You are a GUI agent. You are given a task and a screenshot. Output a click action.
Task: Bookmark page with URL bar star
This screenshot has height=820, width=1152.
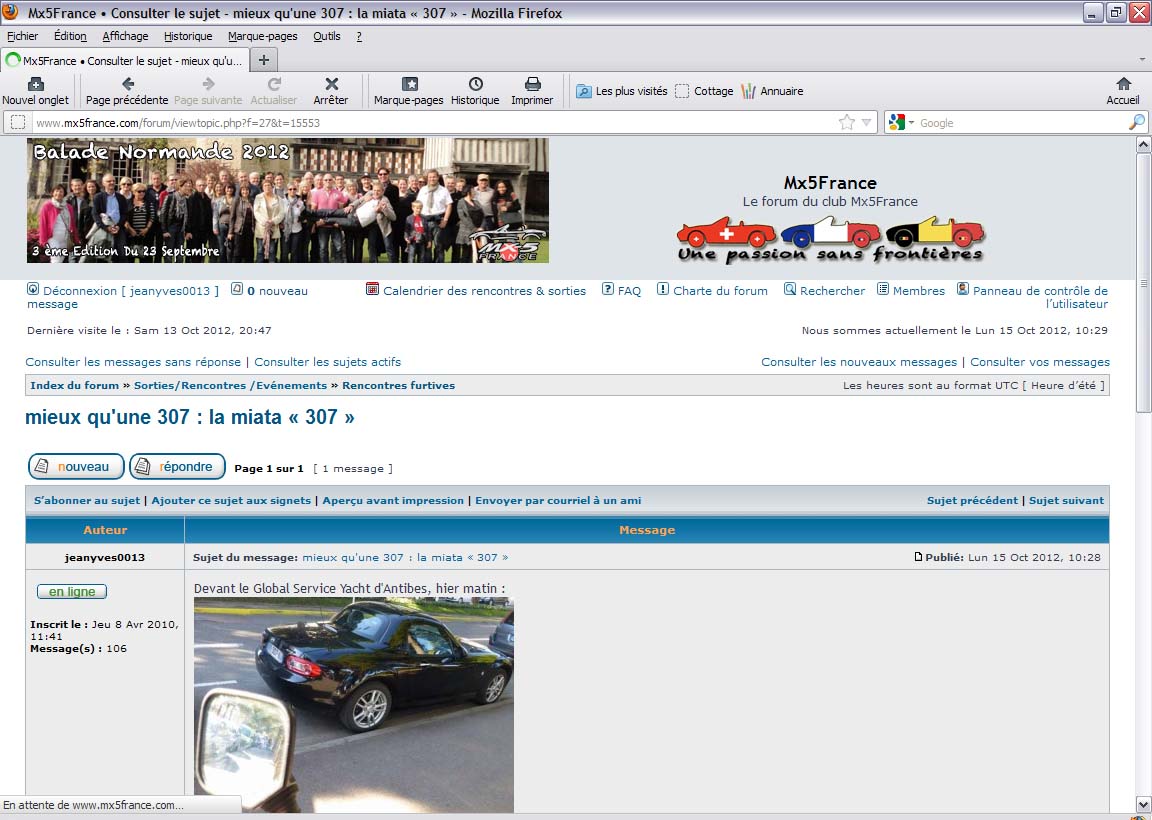coord(846,123)
